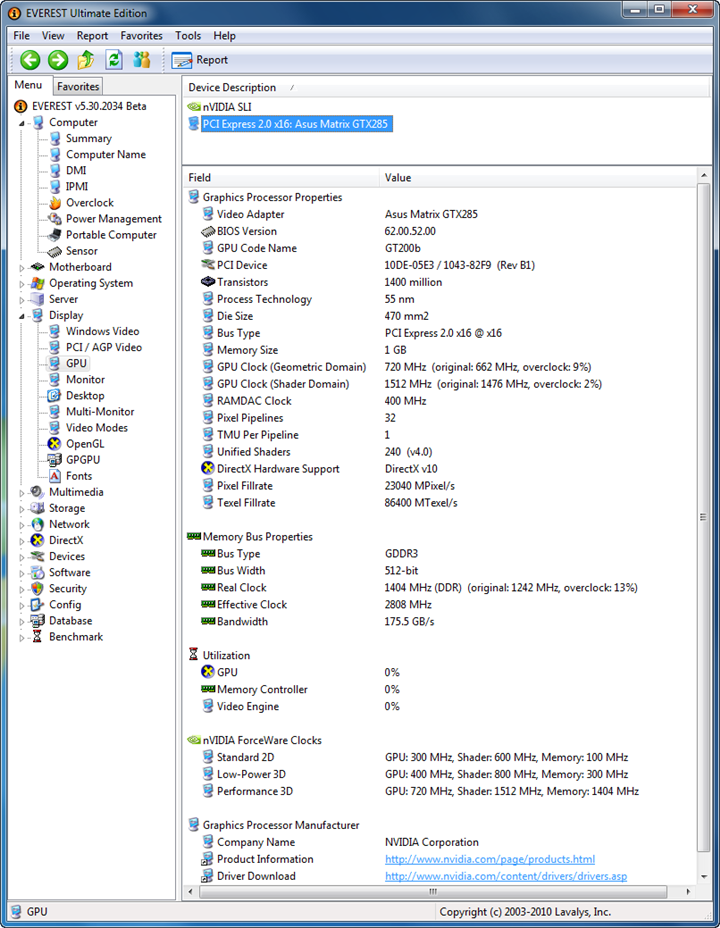Switch to the Favorites tab
Screen dimensions: 720x928
(78, 86)
